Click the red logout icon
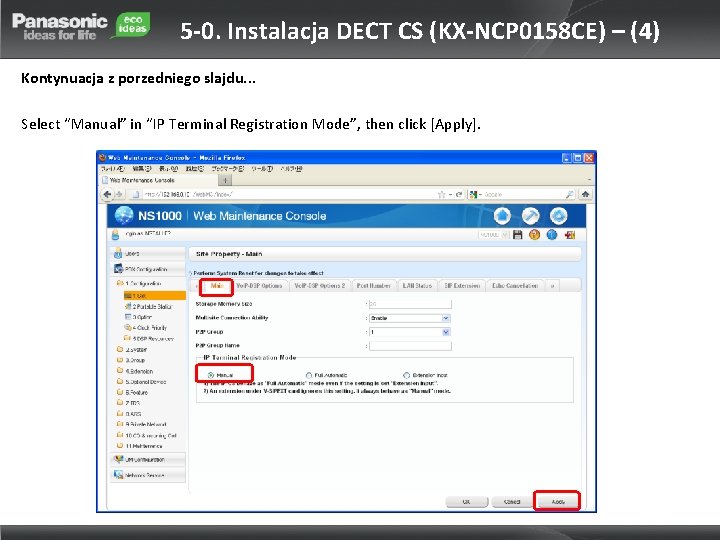This screenshot has height=540, width=720. [x=570, y=235]
